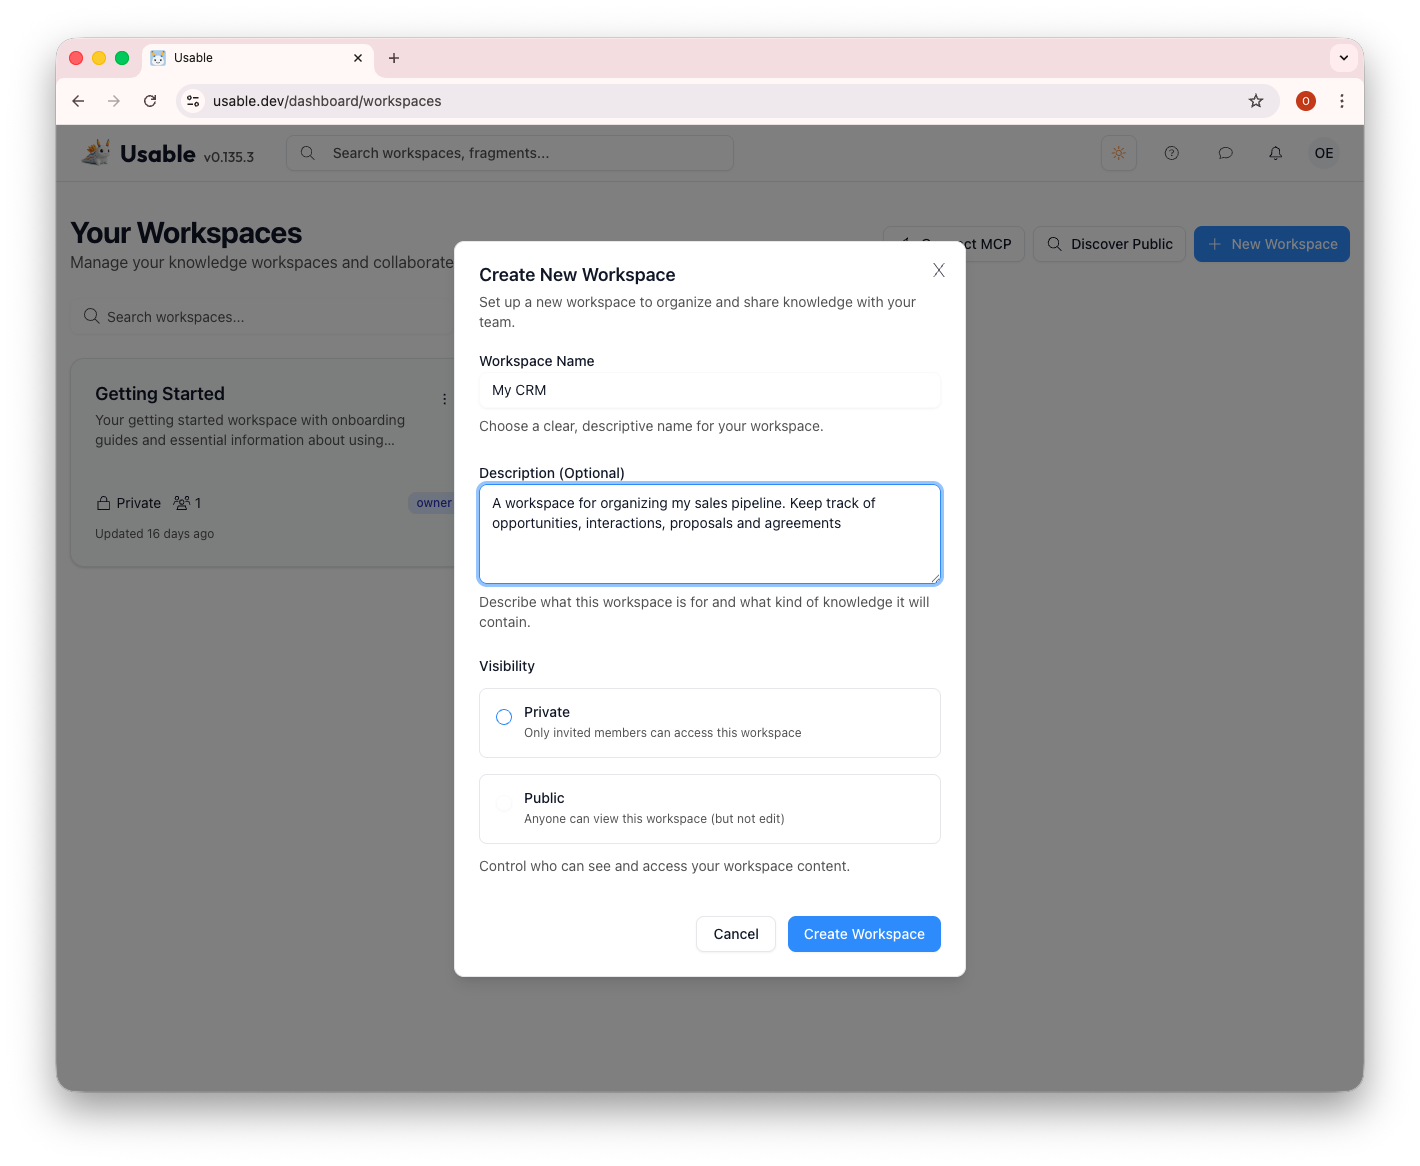
Task: Open the Getting Started card options menu
Action: [x=444, y=398]
